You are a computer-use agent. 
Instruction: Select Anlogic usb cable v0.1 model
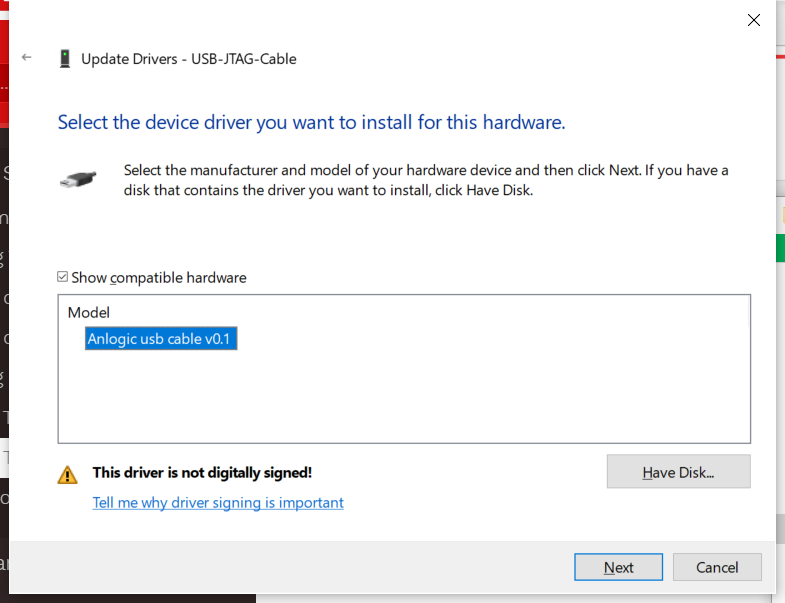coord(161,339)
